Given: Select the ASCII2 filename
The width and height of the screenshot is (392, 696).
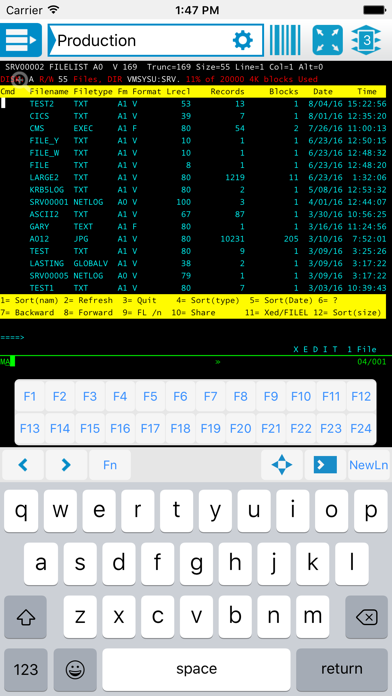Looking at the screenshot, I should (x=44, y=214).
